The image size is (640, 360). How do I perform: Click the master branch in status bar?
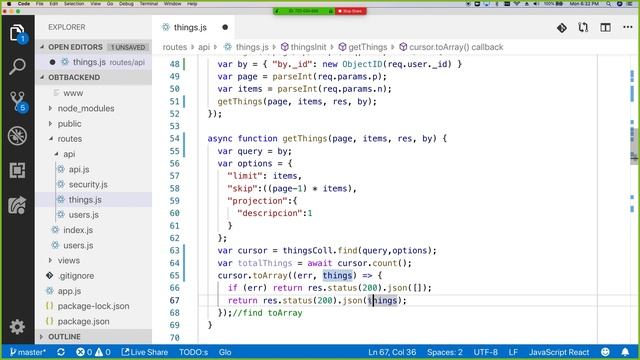(28, 352)
